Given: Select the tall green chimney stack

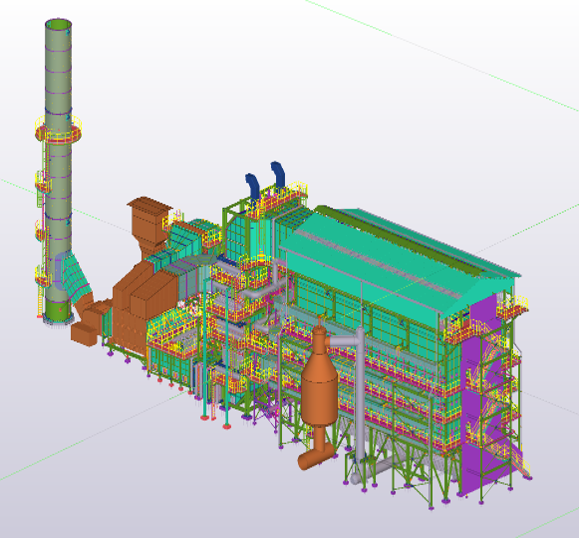Looking at the screenshot, I should [x=58, y=170].
